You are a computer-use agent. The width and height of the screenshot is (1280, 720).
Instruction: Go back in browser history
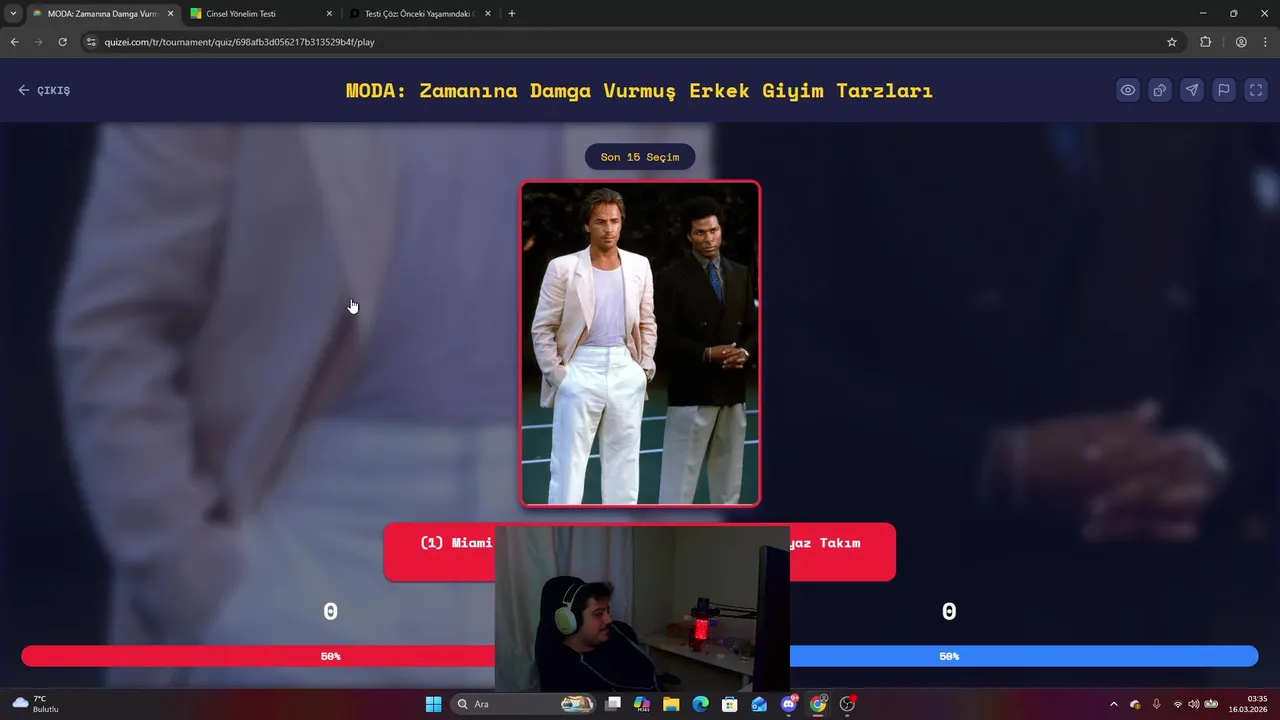pyautogui.click(x=14, y=42)
